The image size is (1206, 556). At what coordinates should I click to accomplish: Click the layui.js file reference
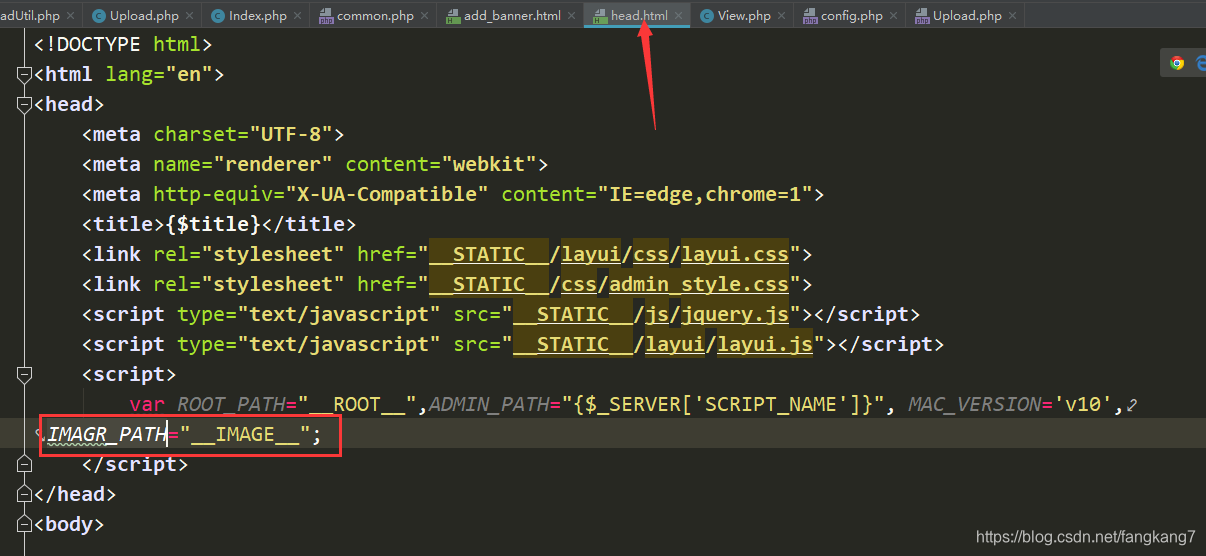[x=765, y=344]
